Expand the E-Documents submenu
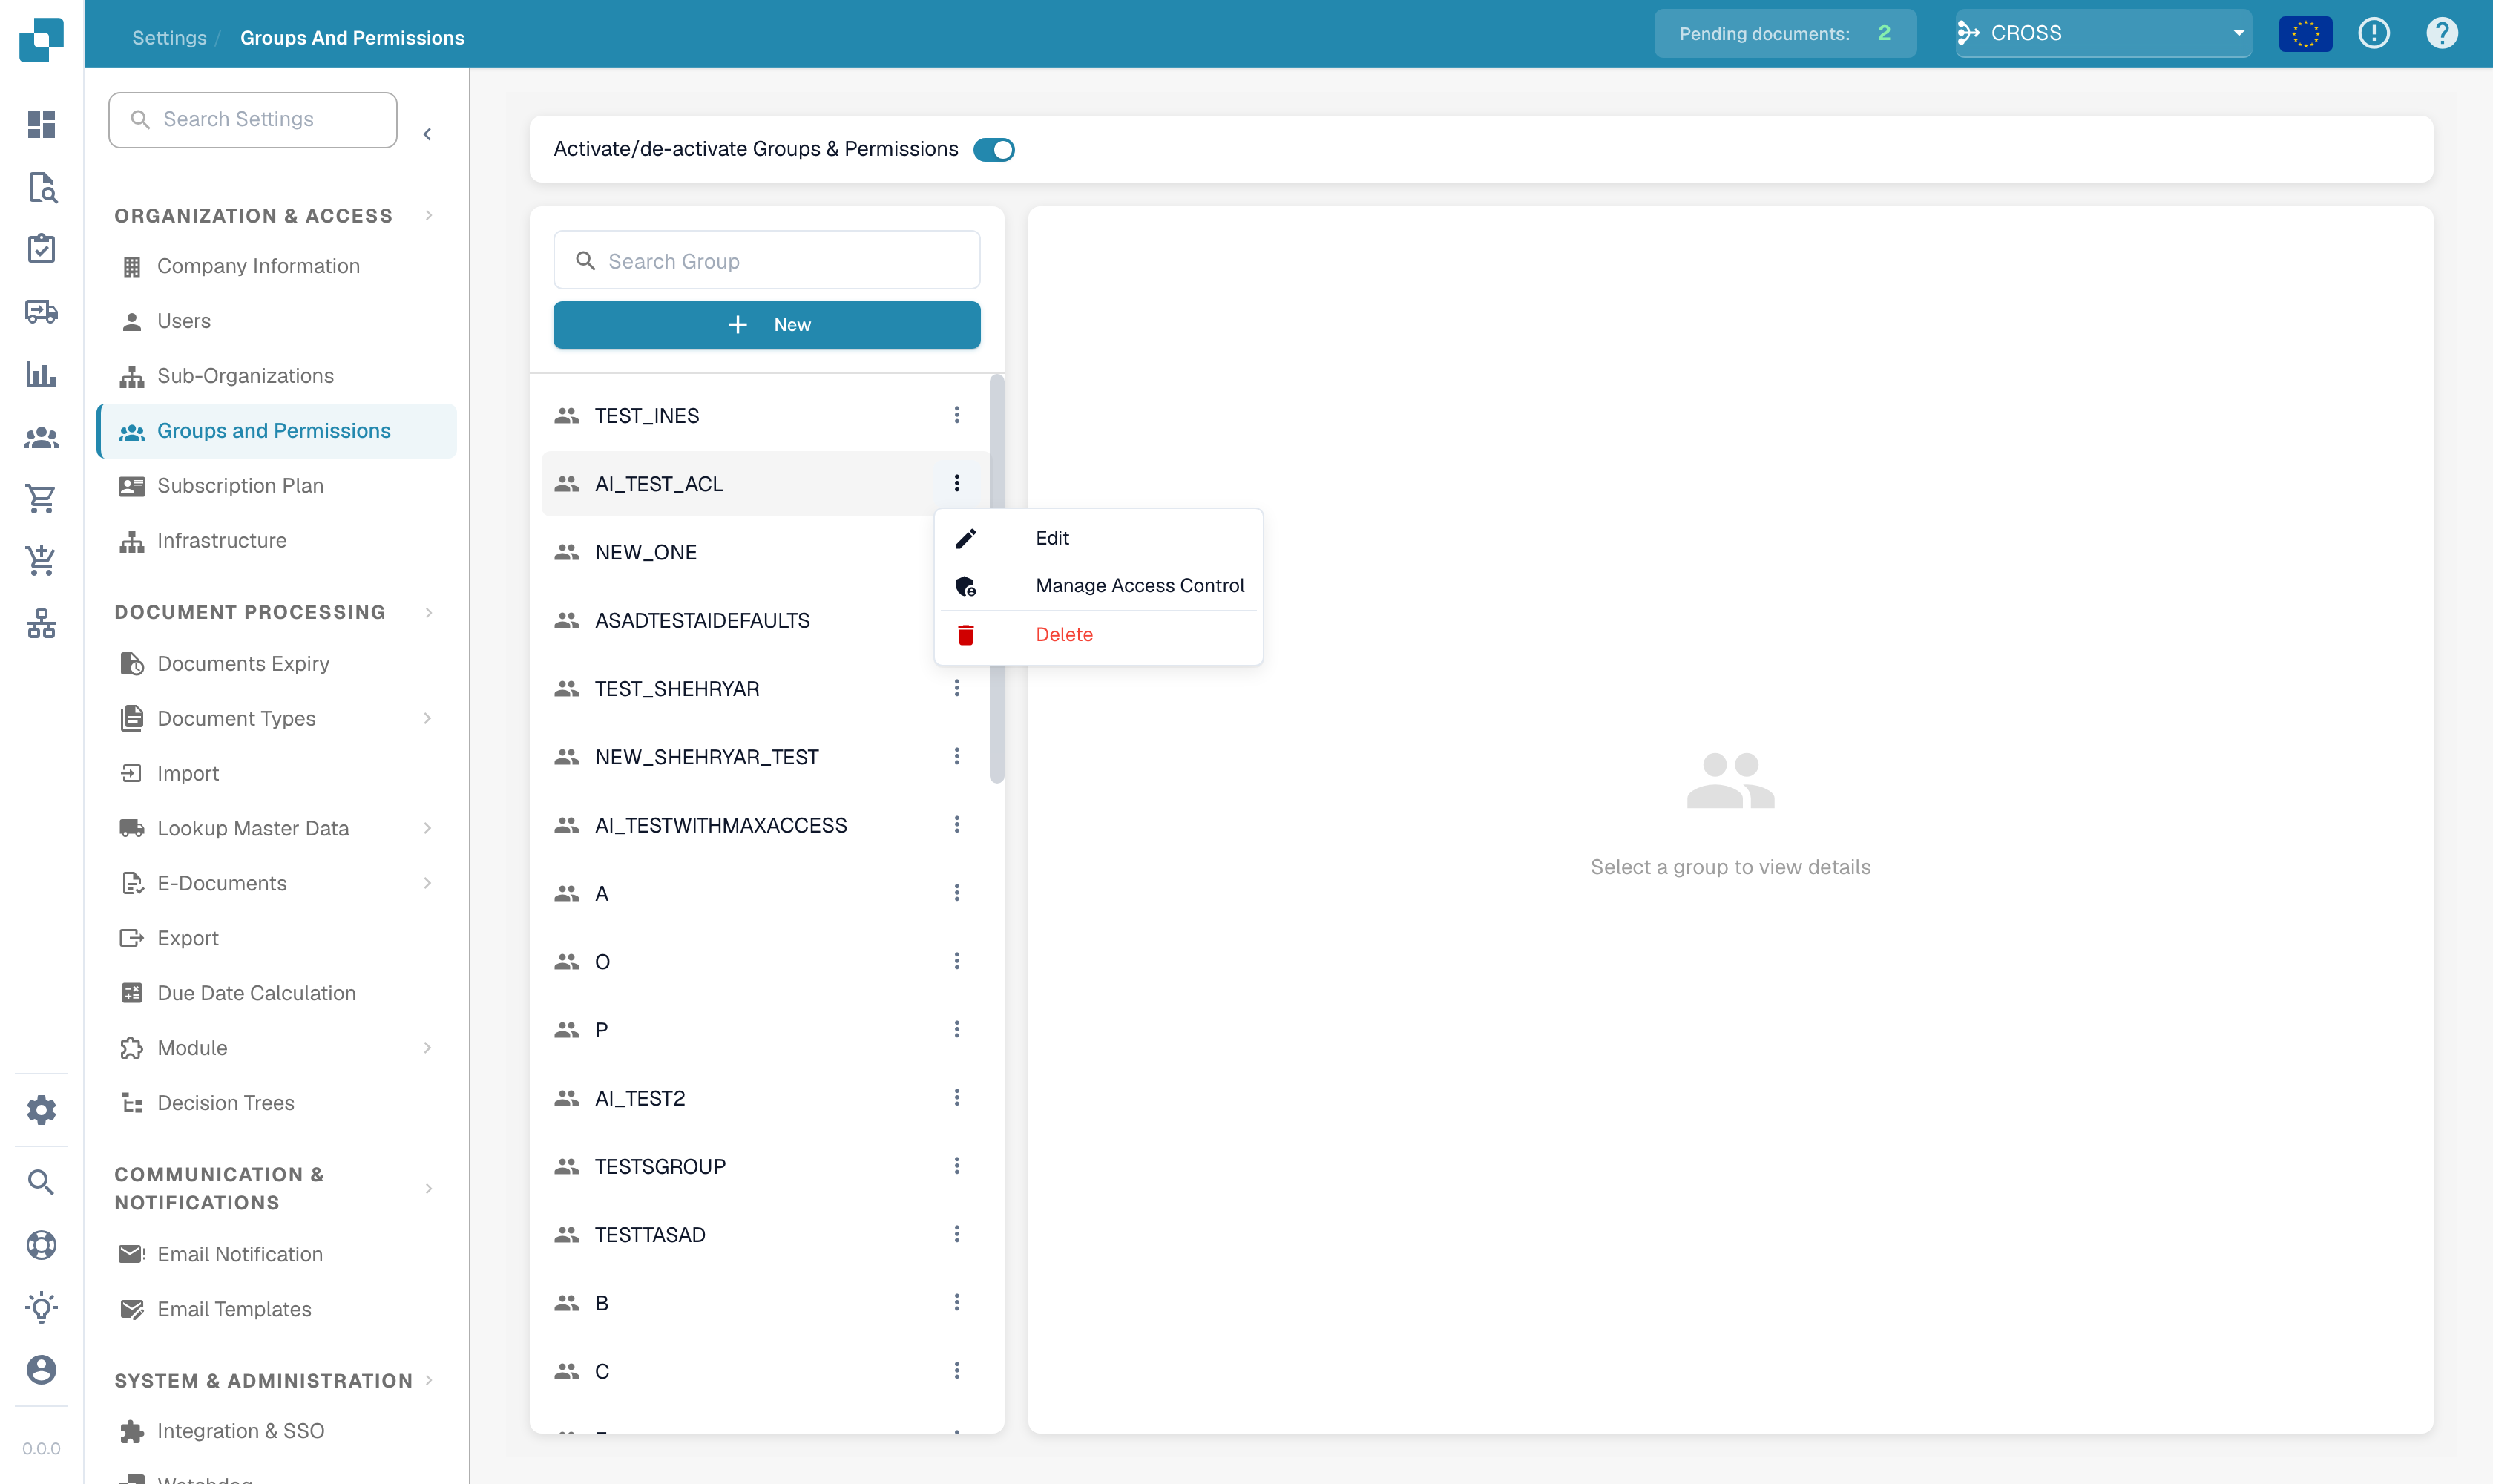Image resolution: width=2493 pixels, height=1484 pixels. tap(427, 883)
